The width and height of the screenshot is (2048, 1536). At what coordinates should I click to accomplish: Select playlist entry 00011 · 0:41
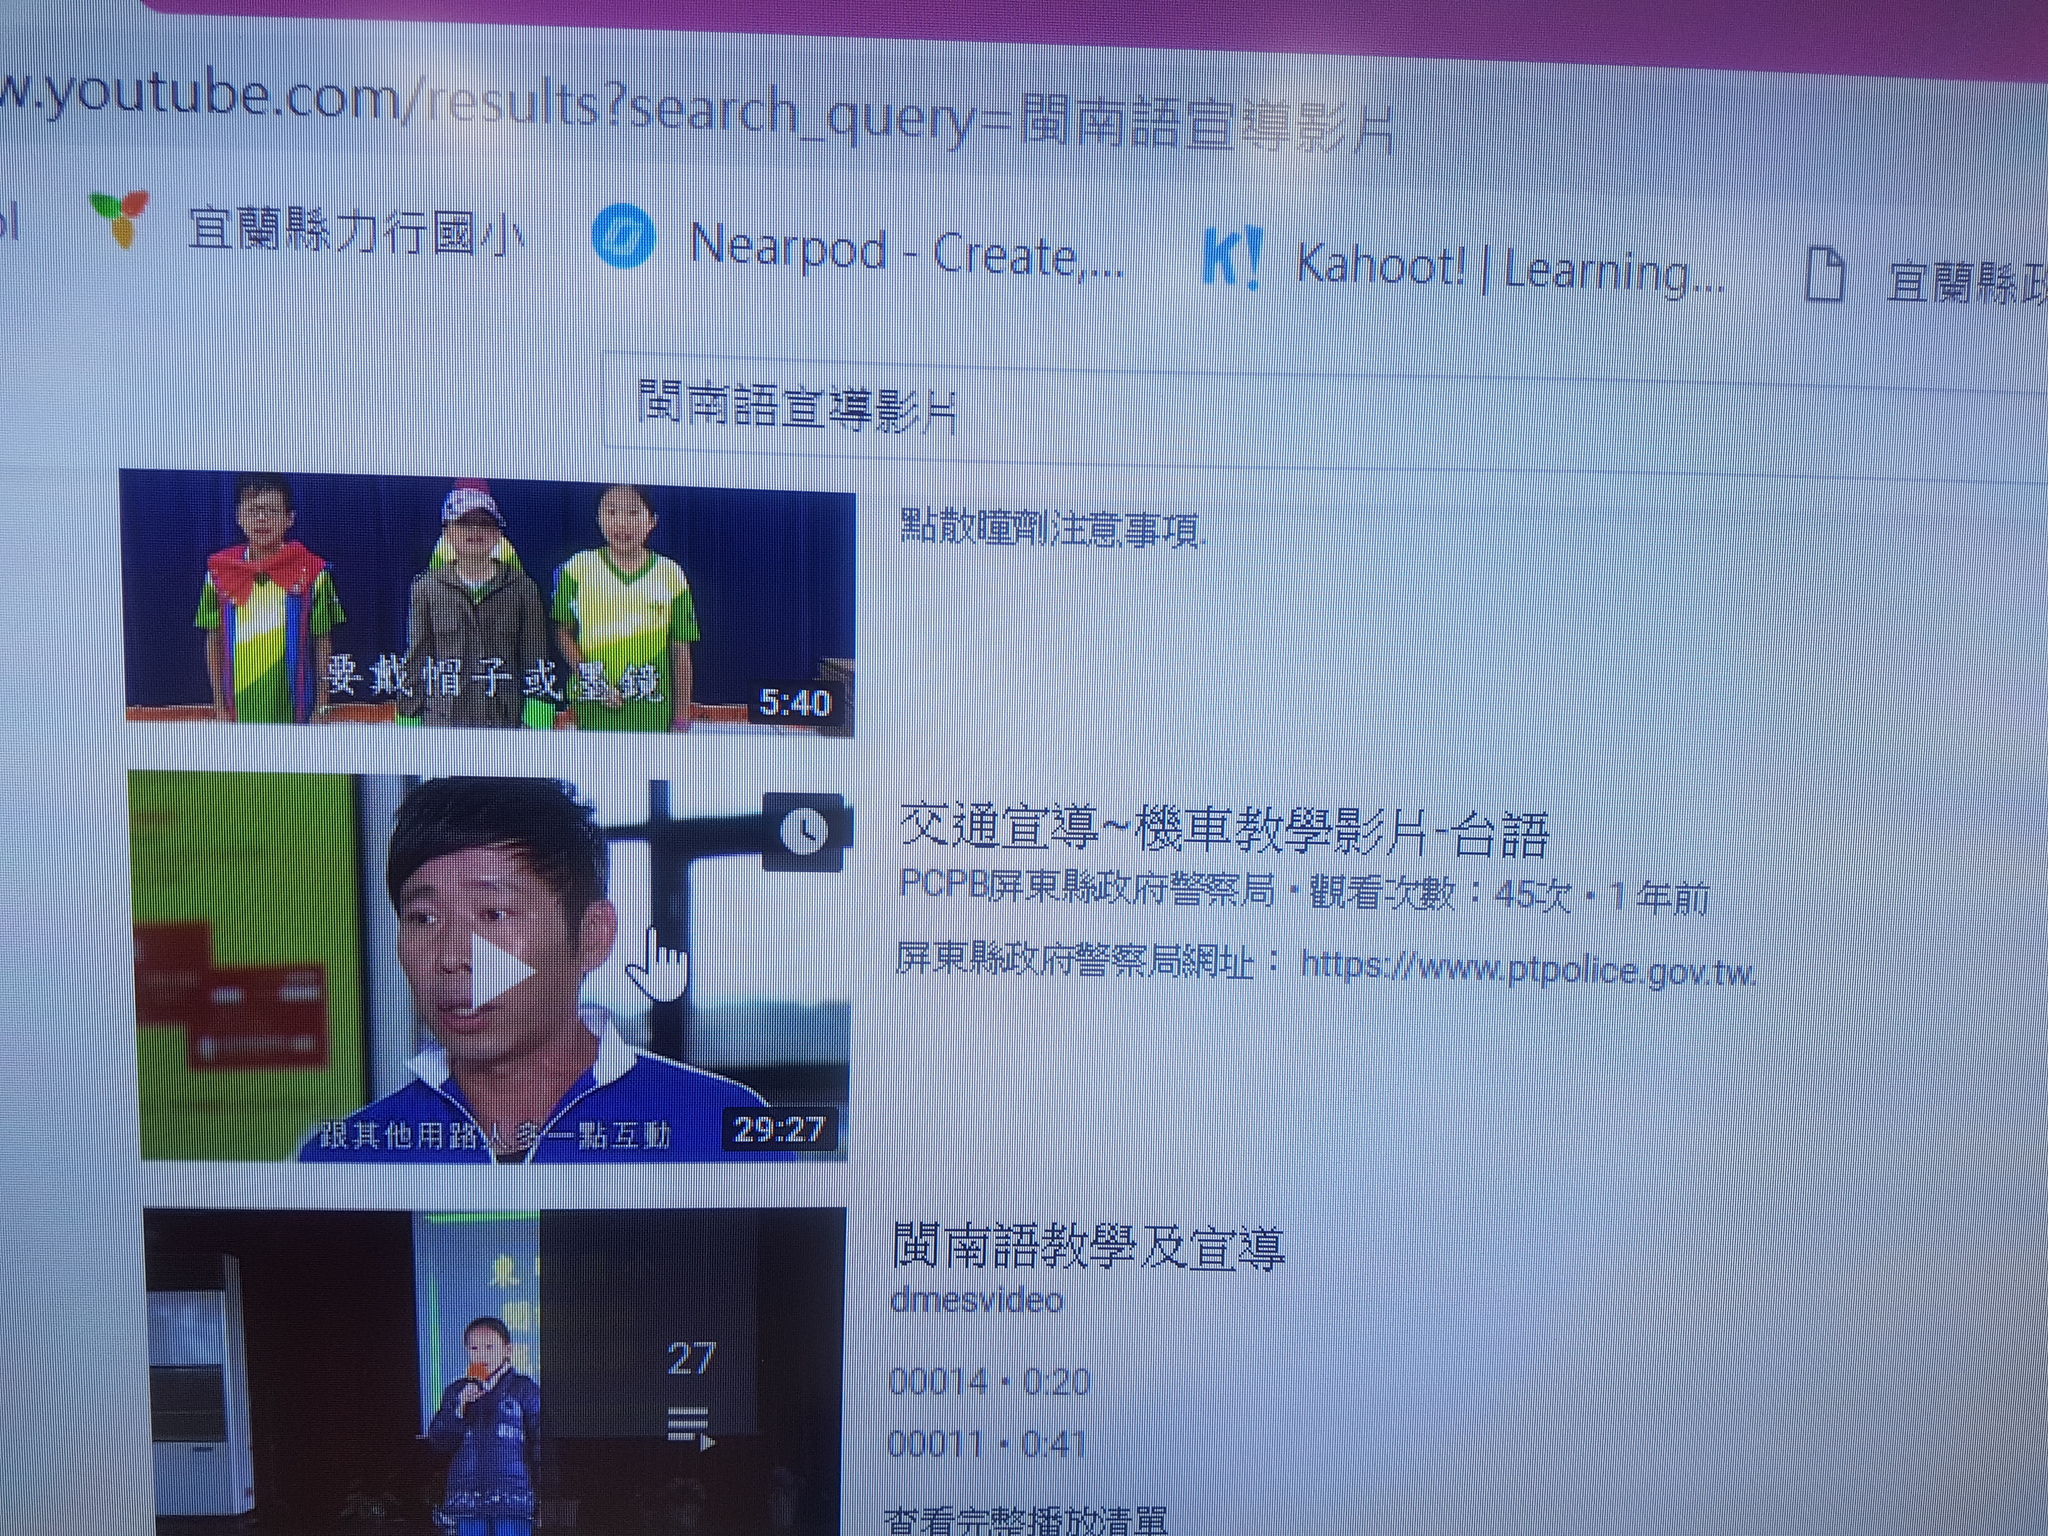tap(986, 1444)
